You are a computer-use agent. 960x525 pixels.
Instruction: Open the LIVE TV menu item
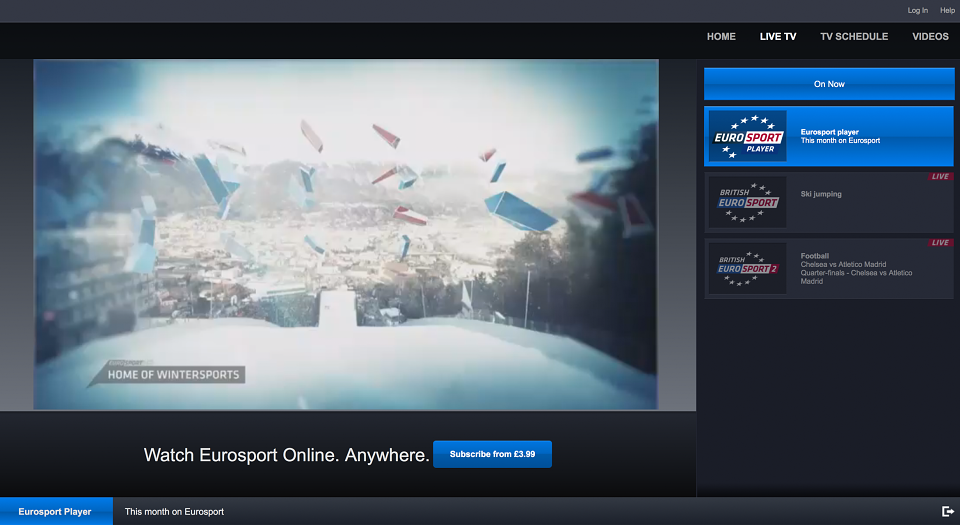pyautogui.click(x=778, y=37)
